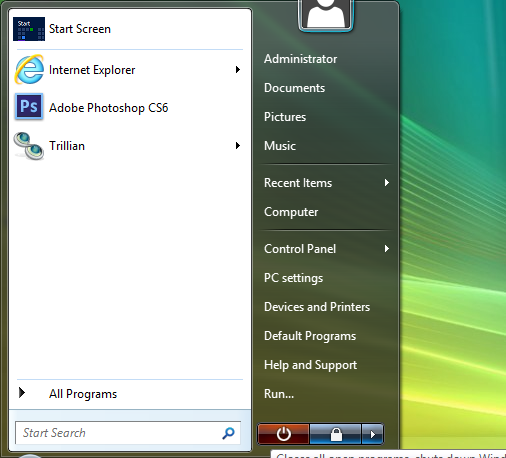Image resolution: width=506 pixels, height=458 pixels.
Task: Open Help and Support
Action: tap(310, 365)
